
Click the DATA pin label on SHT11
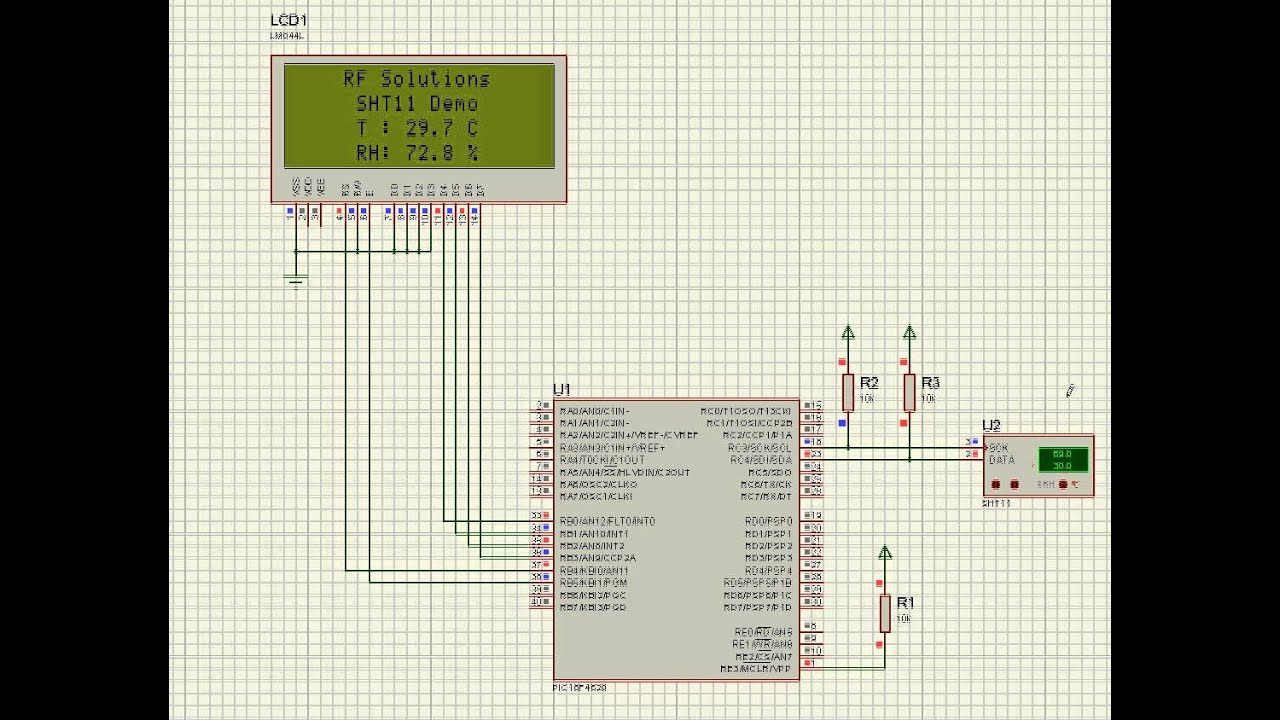1002,461
